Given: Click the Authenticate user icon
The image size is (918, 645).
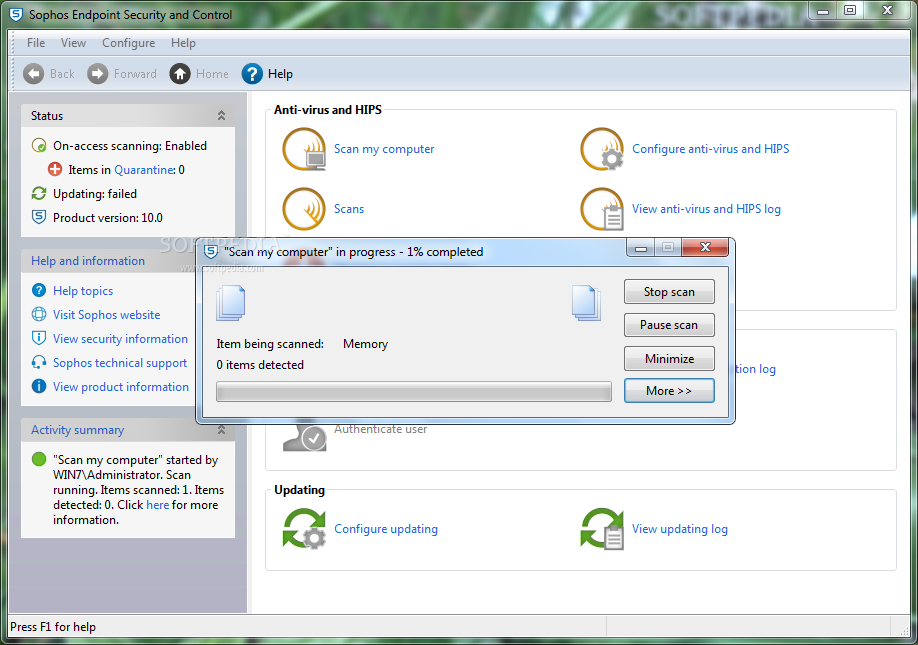Looking at the screenshot, I should point(304,436).
